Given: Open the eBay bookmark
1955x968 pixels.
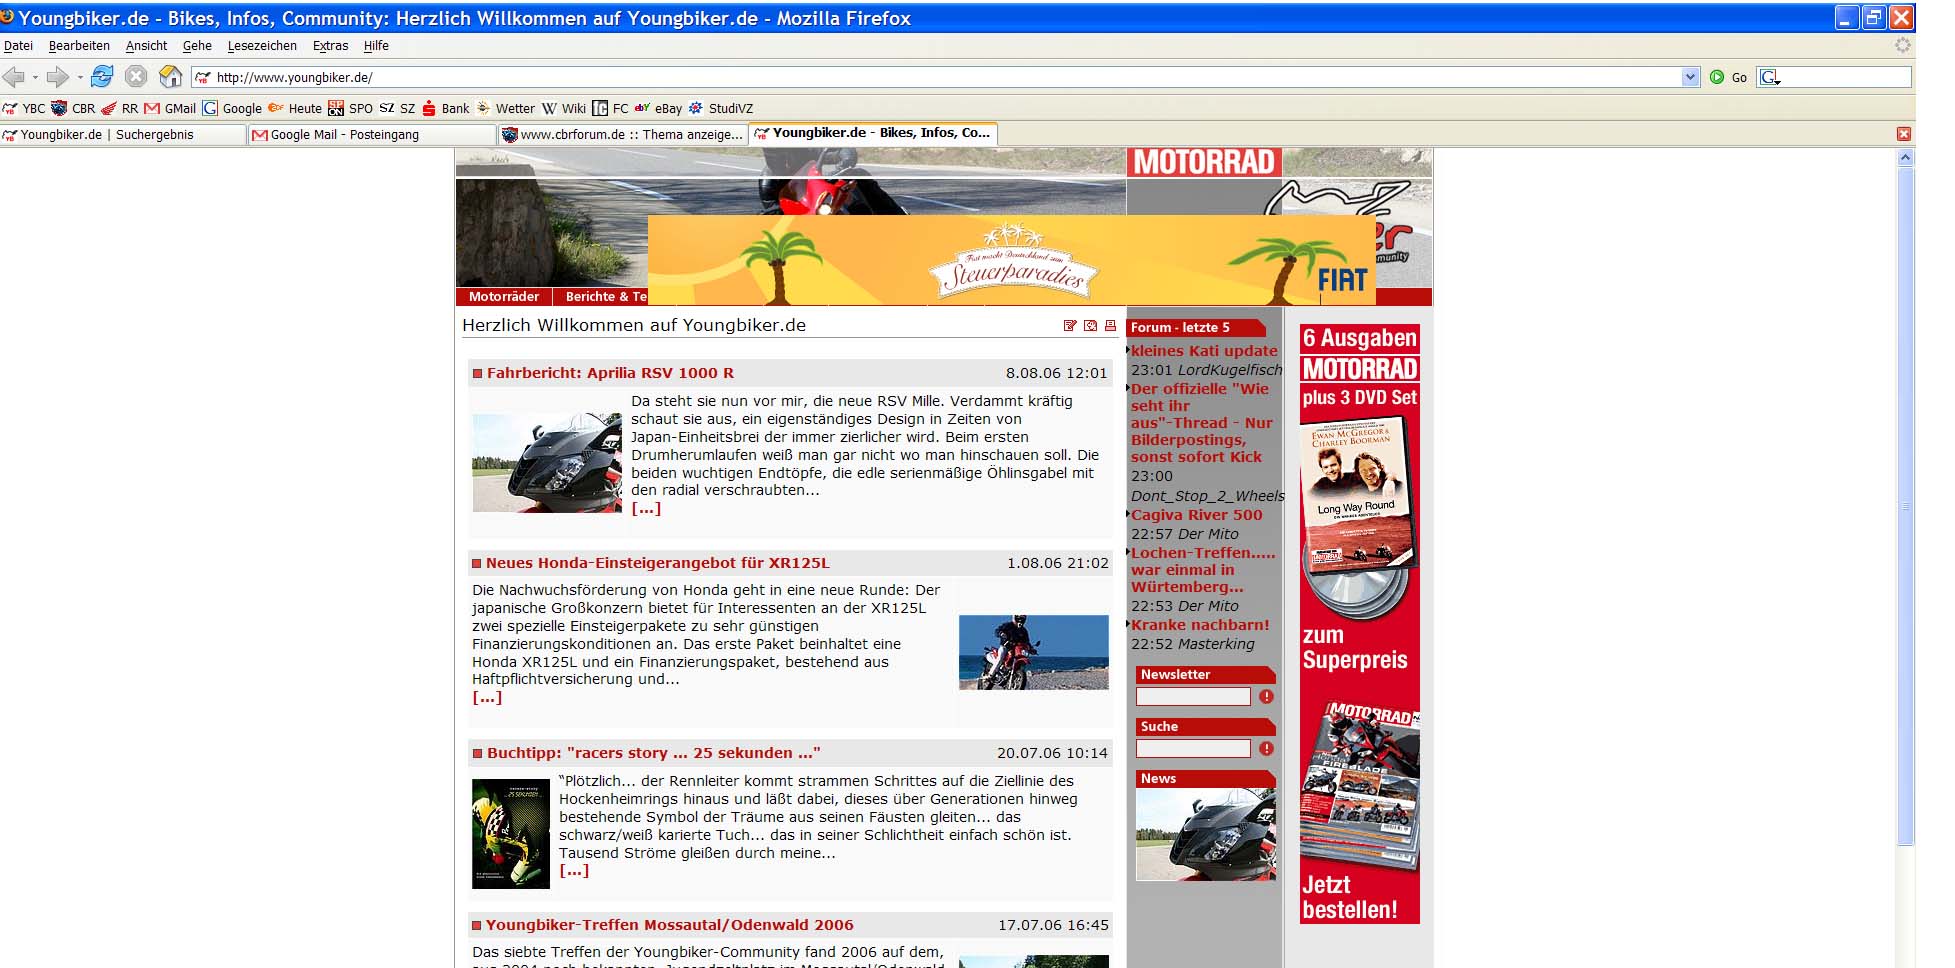Looking at the screenshot, I should coord(658,108).
